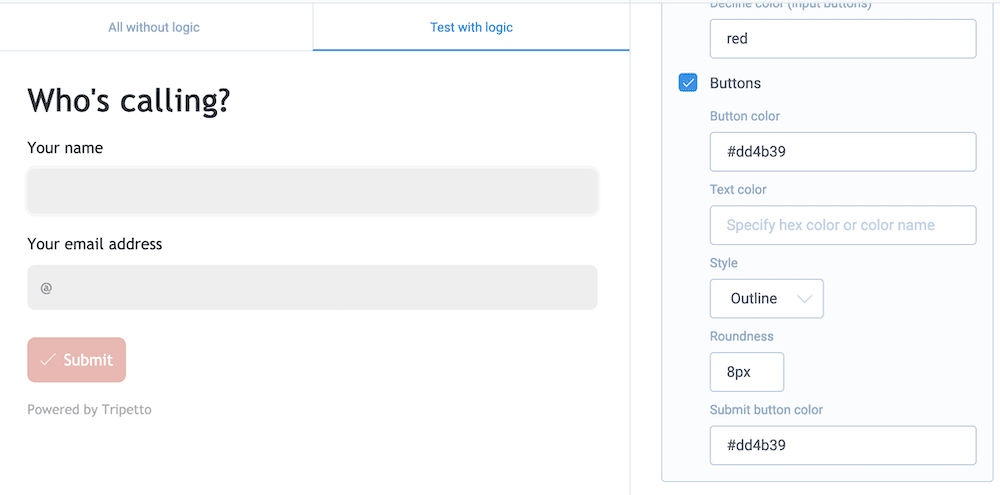The height and width of the screenshot is (495, 1000).
Task: Click the Buttons section label
Action: pyautogui.click(x=735, y=84)
